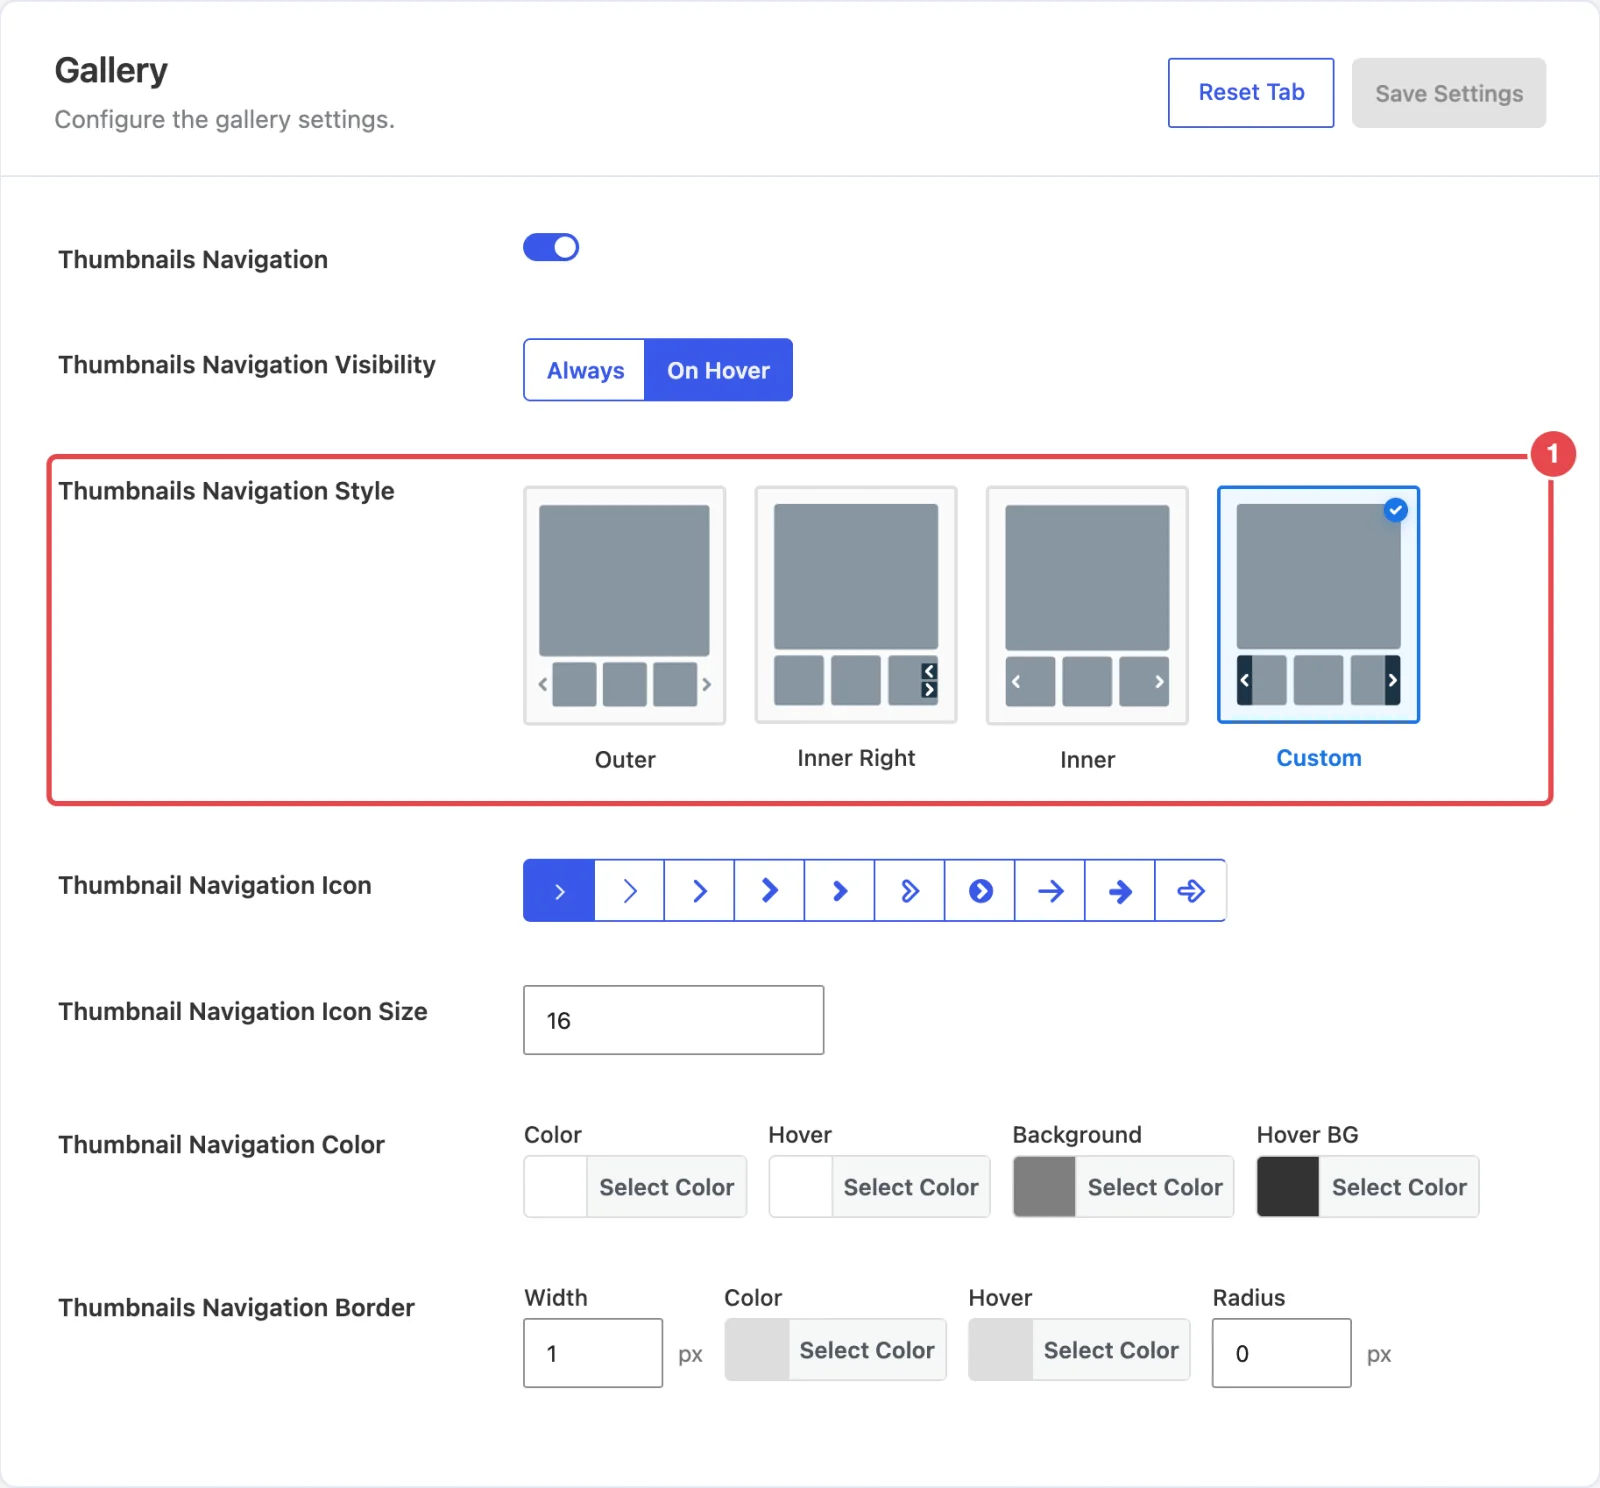Image resolution: width=1600 pixels, height=1488 pixels.
Task: Choose the outlined arrow icon at row end
Action: click(1190, 890)
